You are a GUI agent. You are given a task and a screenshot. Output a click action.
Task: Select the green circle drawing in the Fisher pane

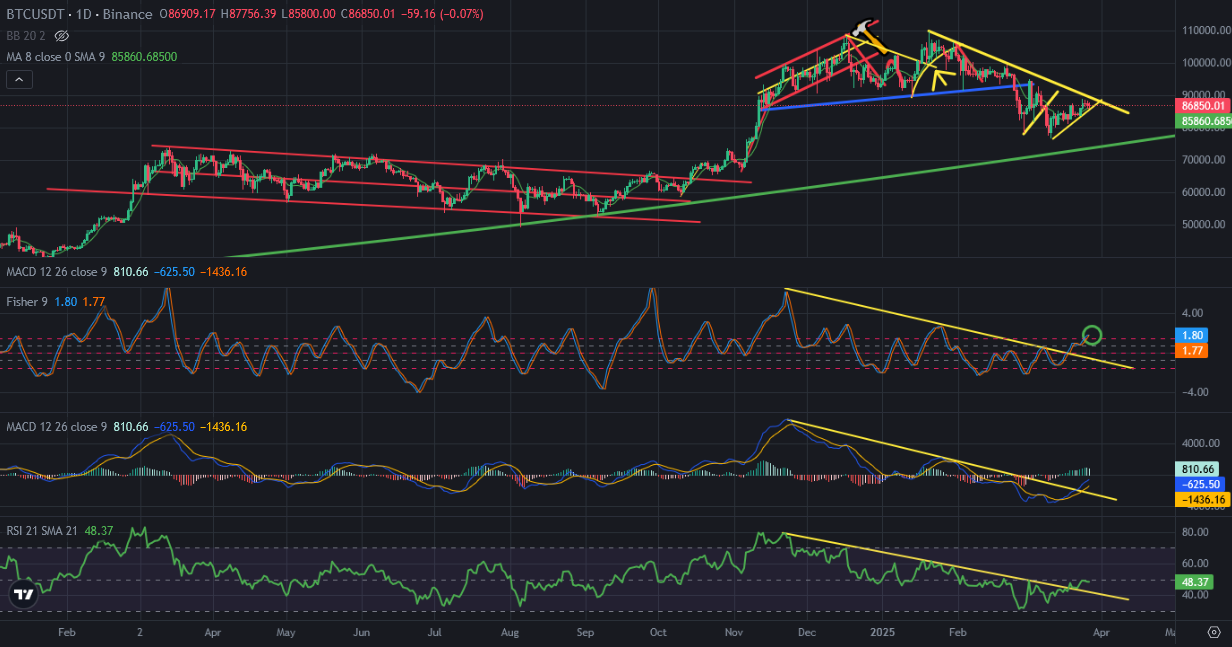[1091, 336]
